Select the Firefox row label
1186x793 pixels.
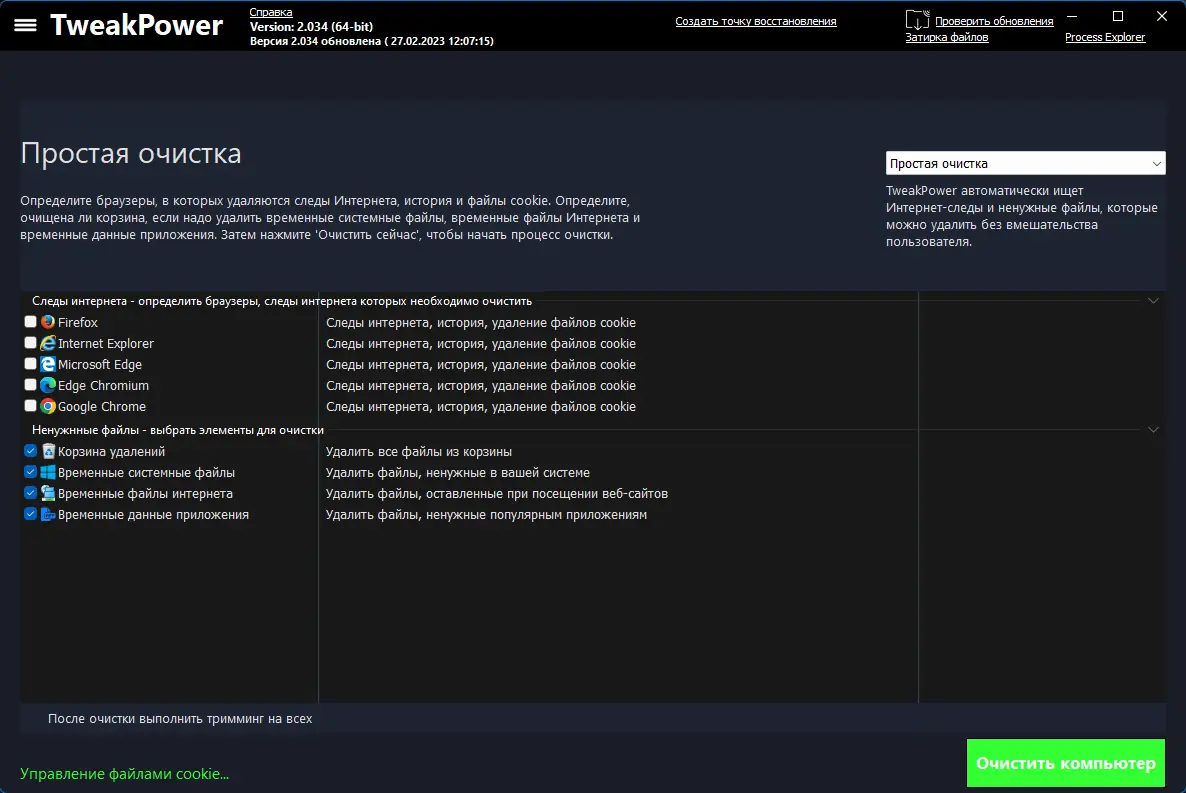[78, 322]
